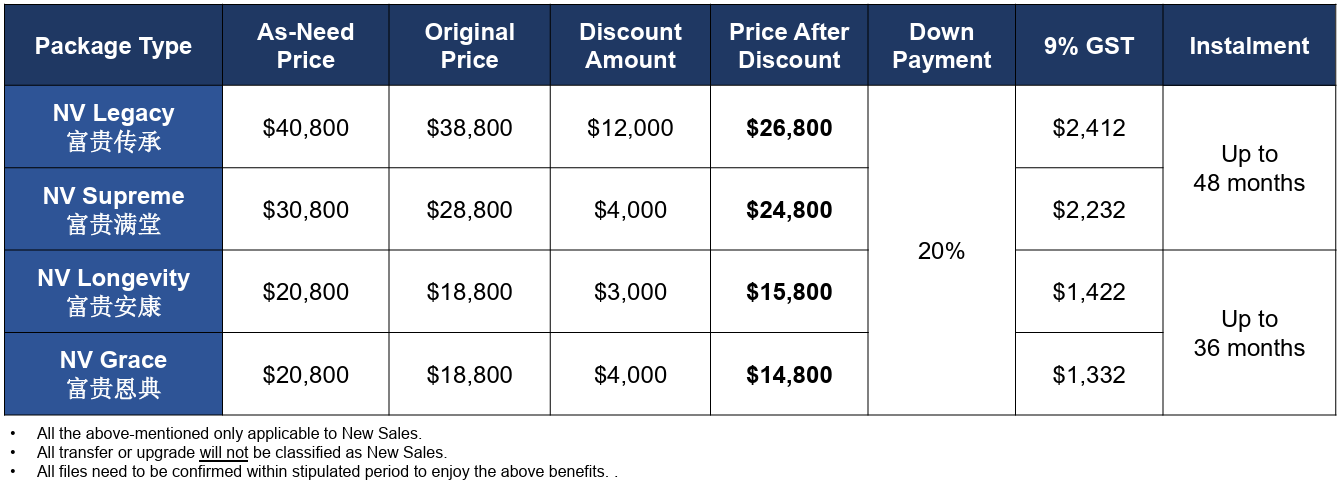Image resolution: width=1341 pixels, height=489 pixels.
Task: Click the 20% down payment cell
Action: tap(941, 250)
